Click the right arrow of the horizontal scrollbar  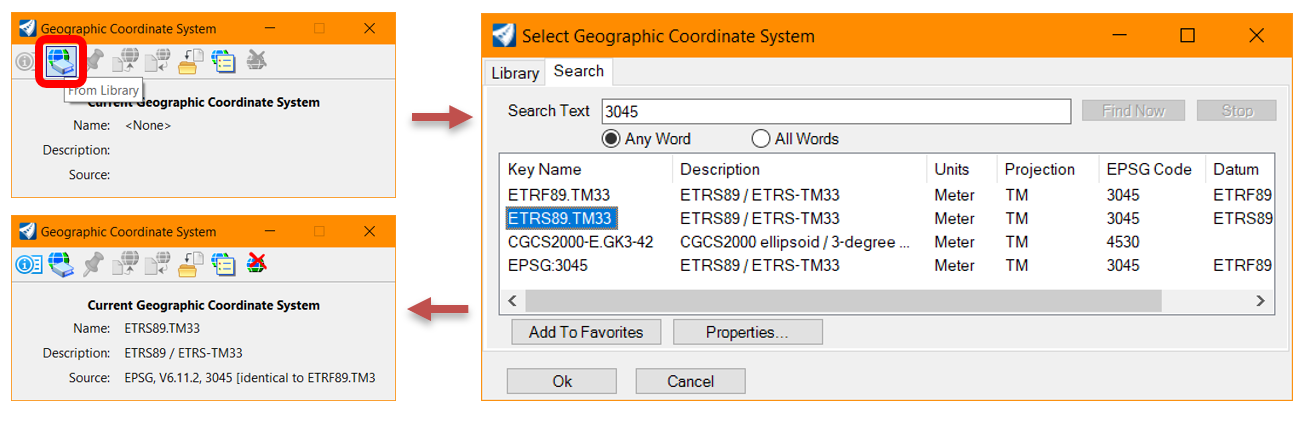click(1261, 301)
